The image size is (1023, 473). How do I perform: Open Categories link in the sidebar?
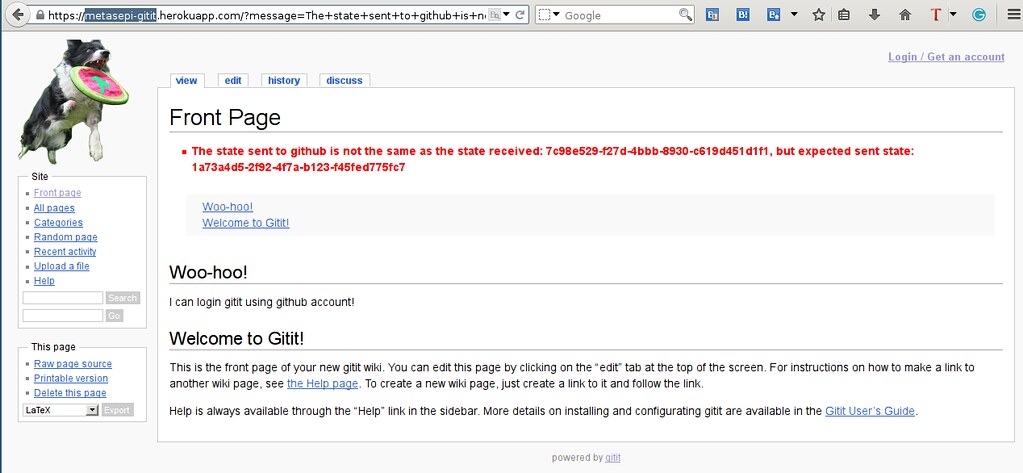(x=58, y=222)
